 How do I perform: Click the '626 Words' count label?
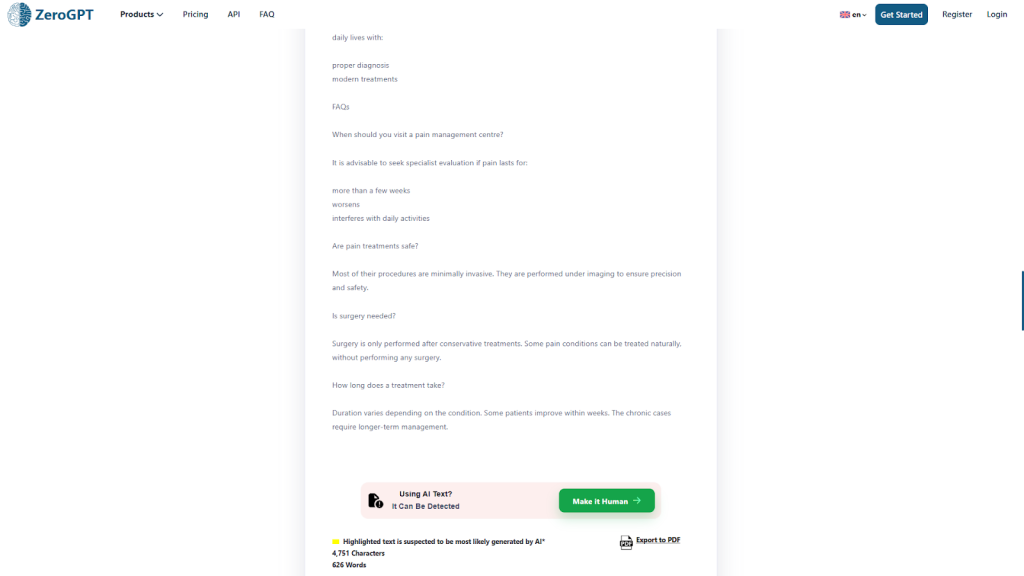pos(349,565)
